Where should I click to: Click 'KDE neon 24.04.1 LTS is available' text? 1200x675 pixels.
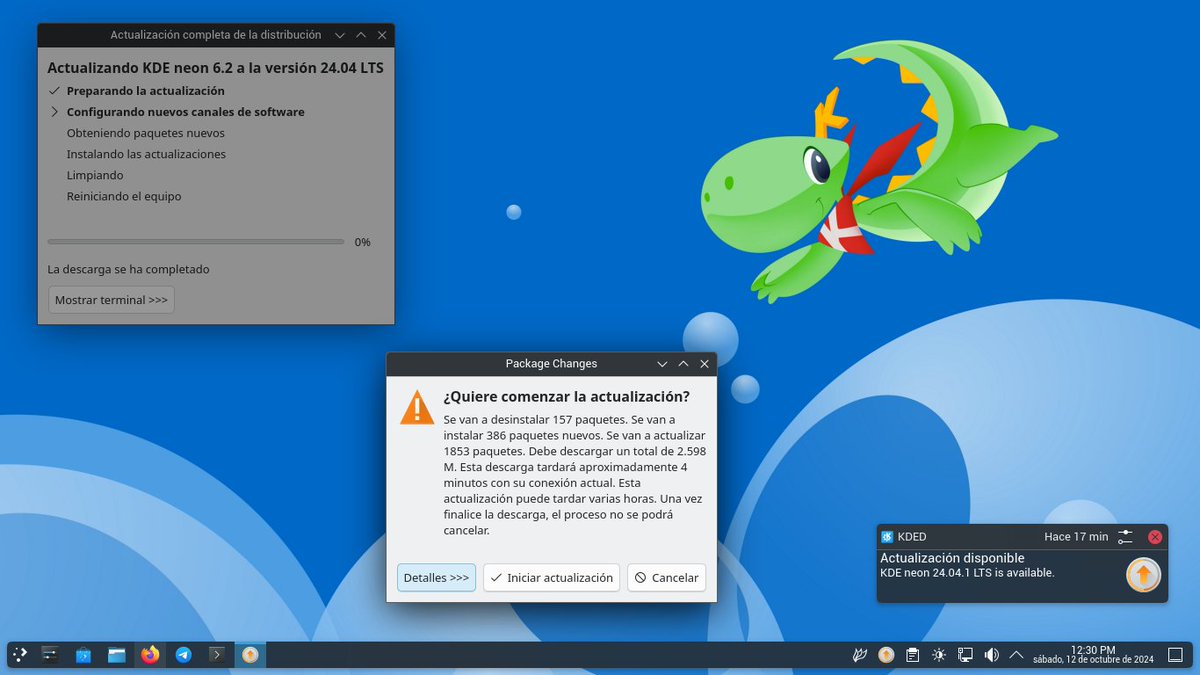967,573
